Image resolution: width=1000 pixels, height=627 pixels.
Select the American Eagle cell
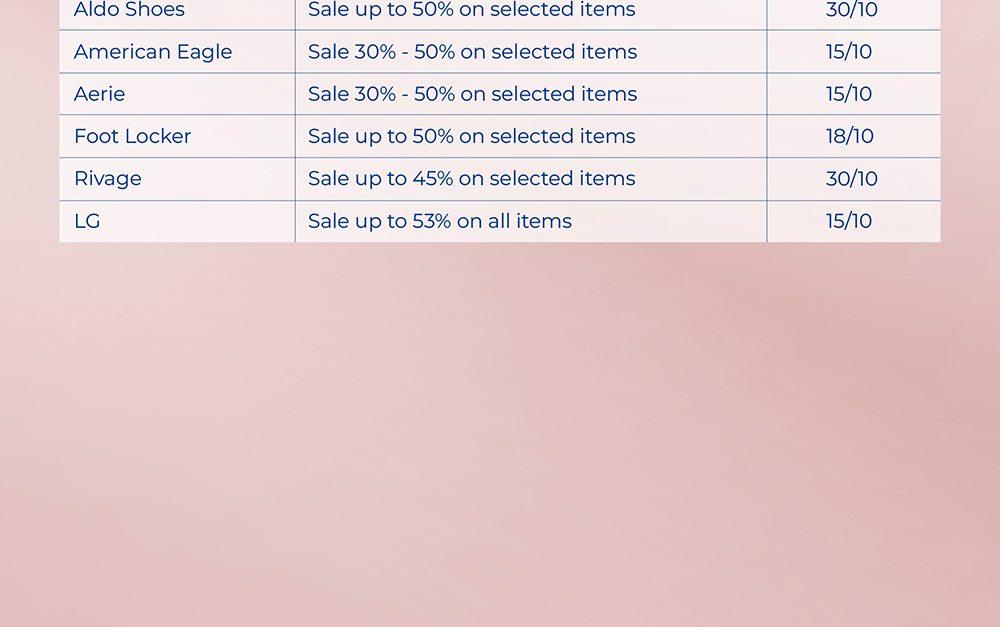pos(152,52)
